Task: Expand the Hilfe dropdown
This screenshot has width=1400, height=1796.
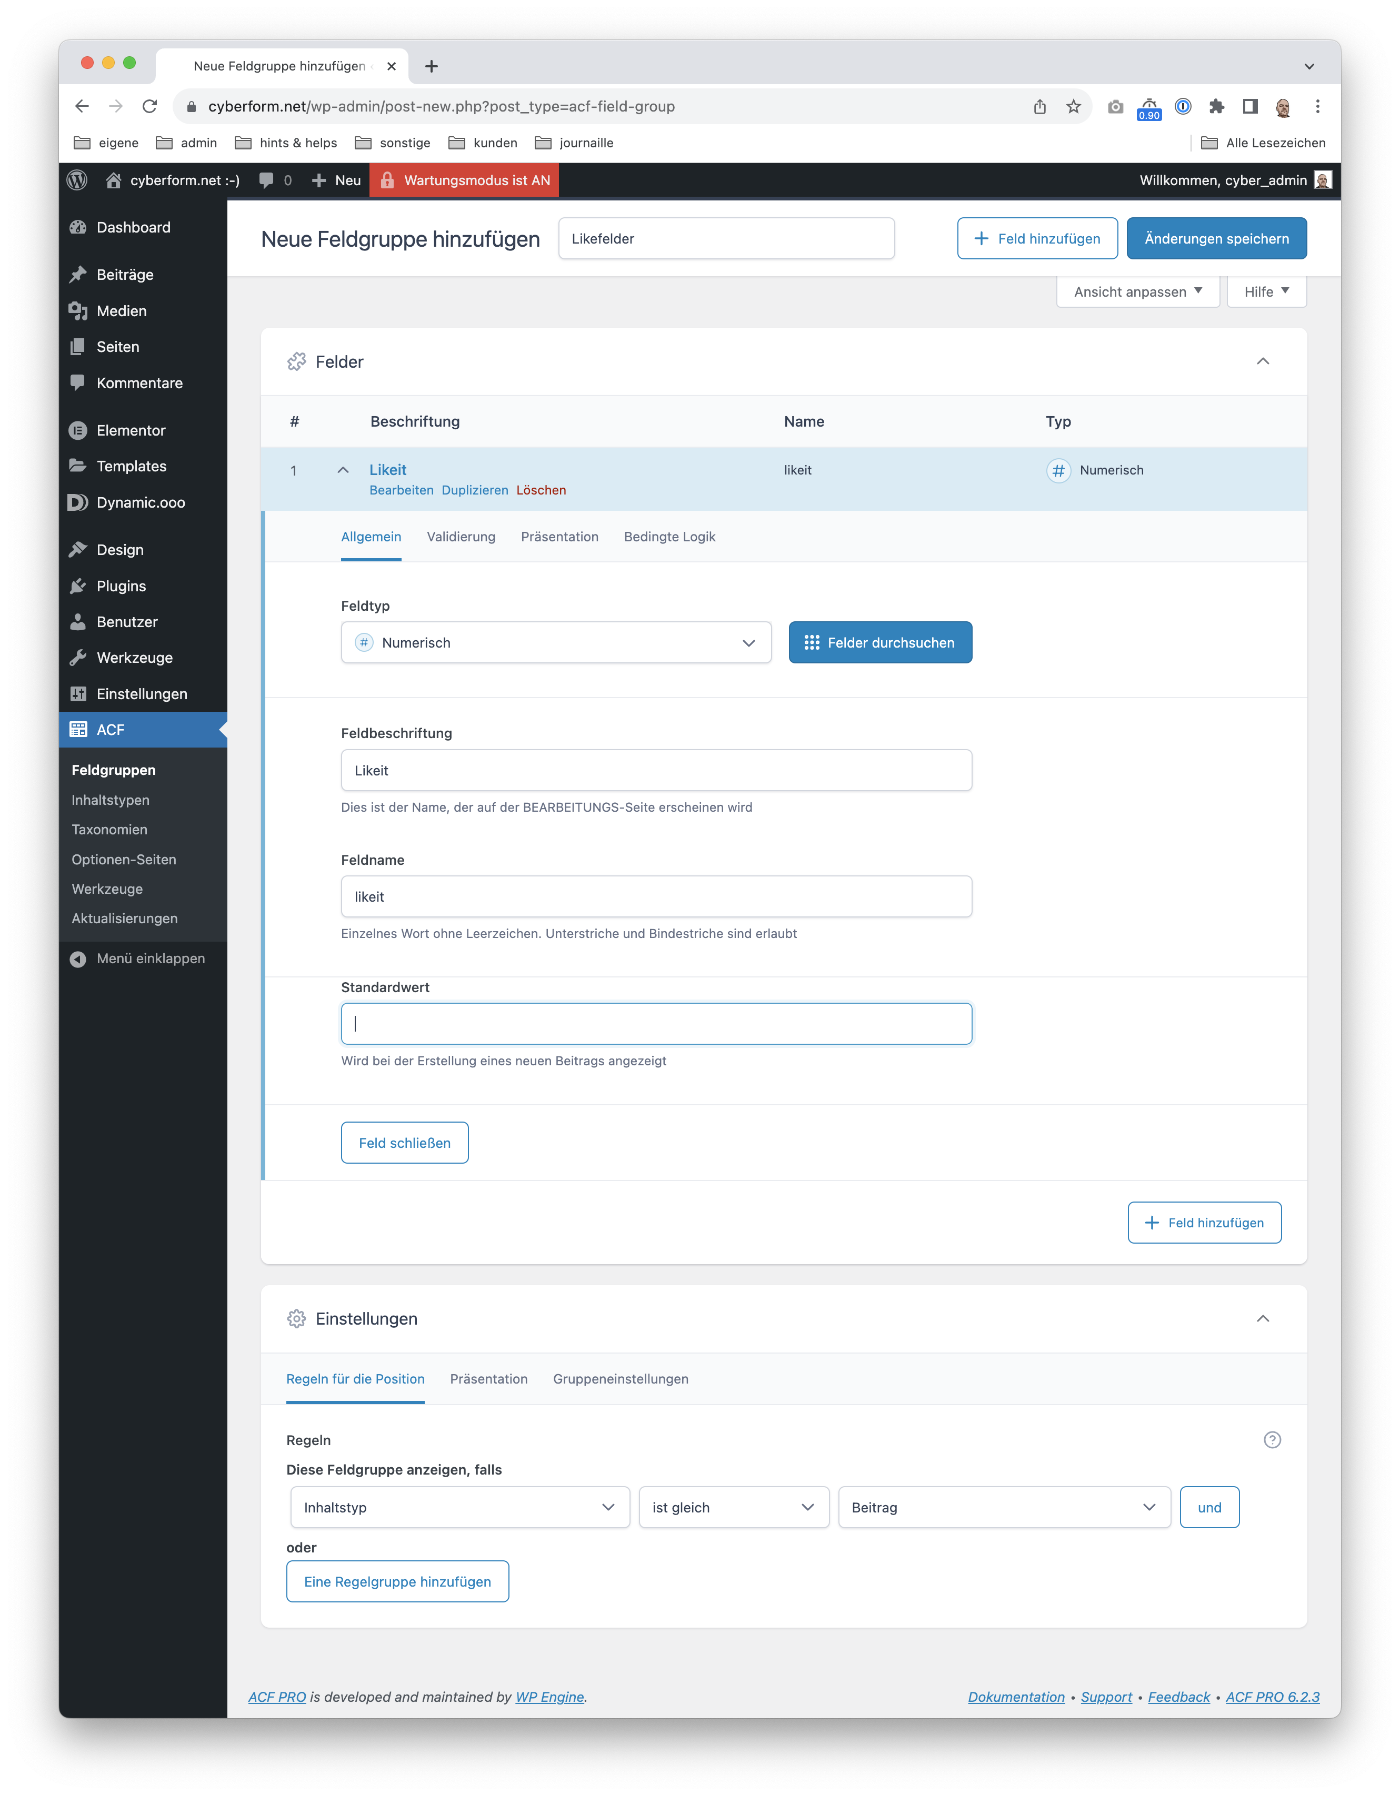Action: coord(1267,292)
